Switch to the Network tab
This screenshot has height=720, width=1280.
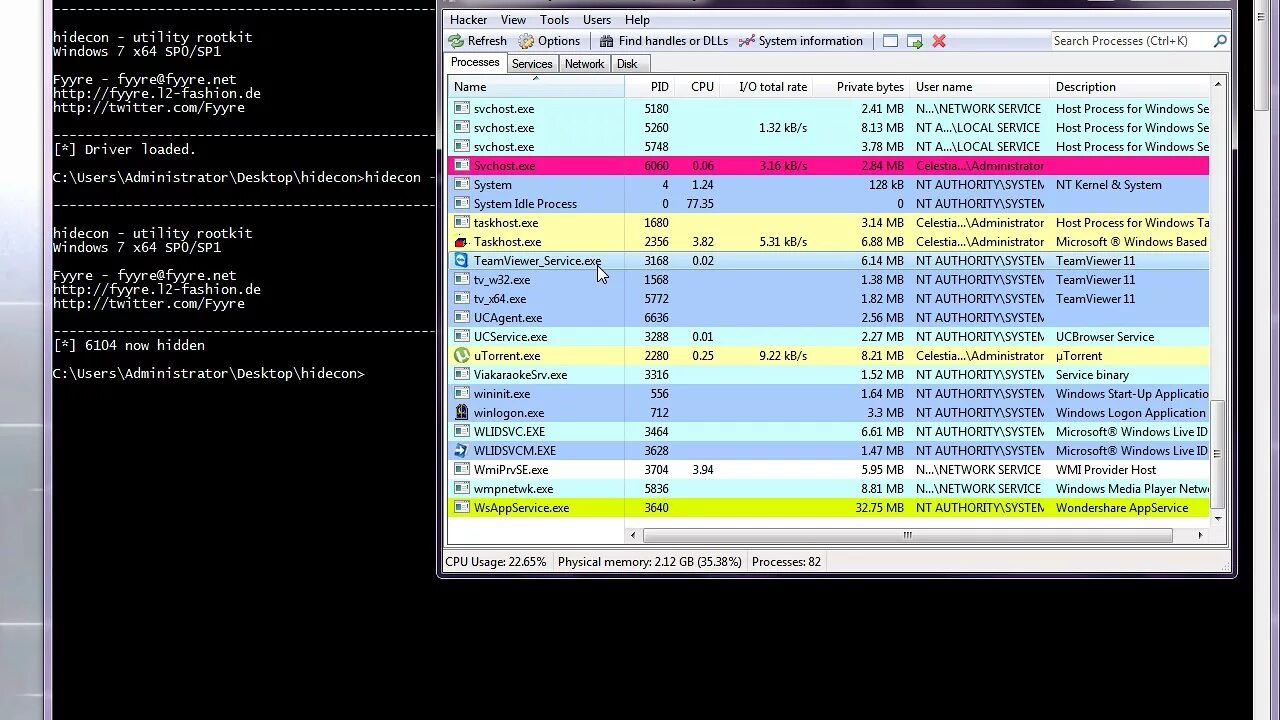click(x=584, y=64)
